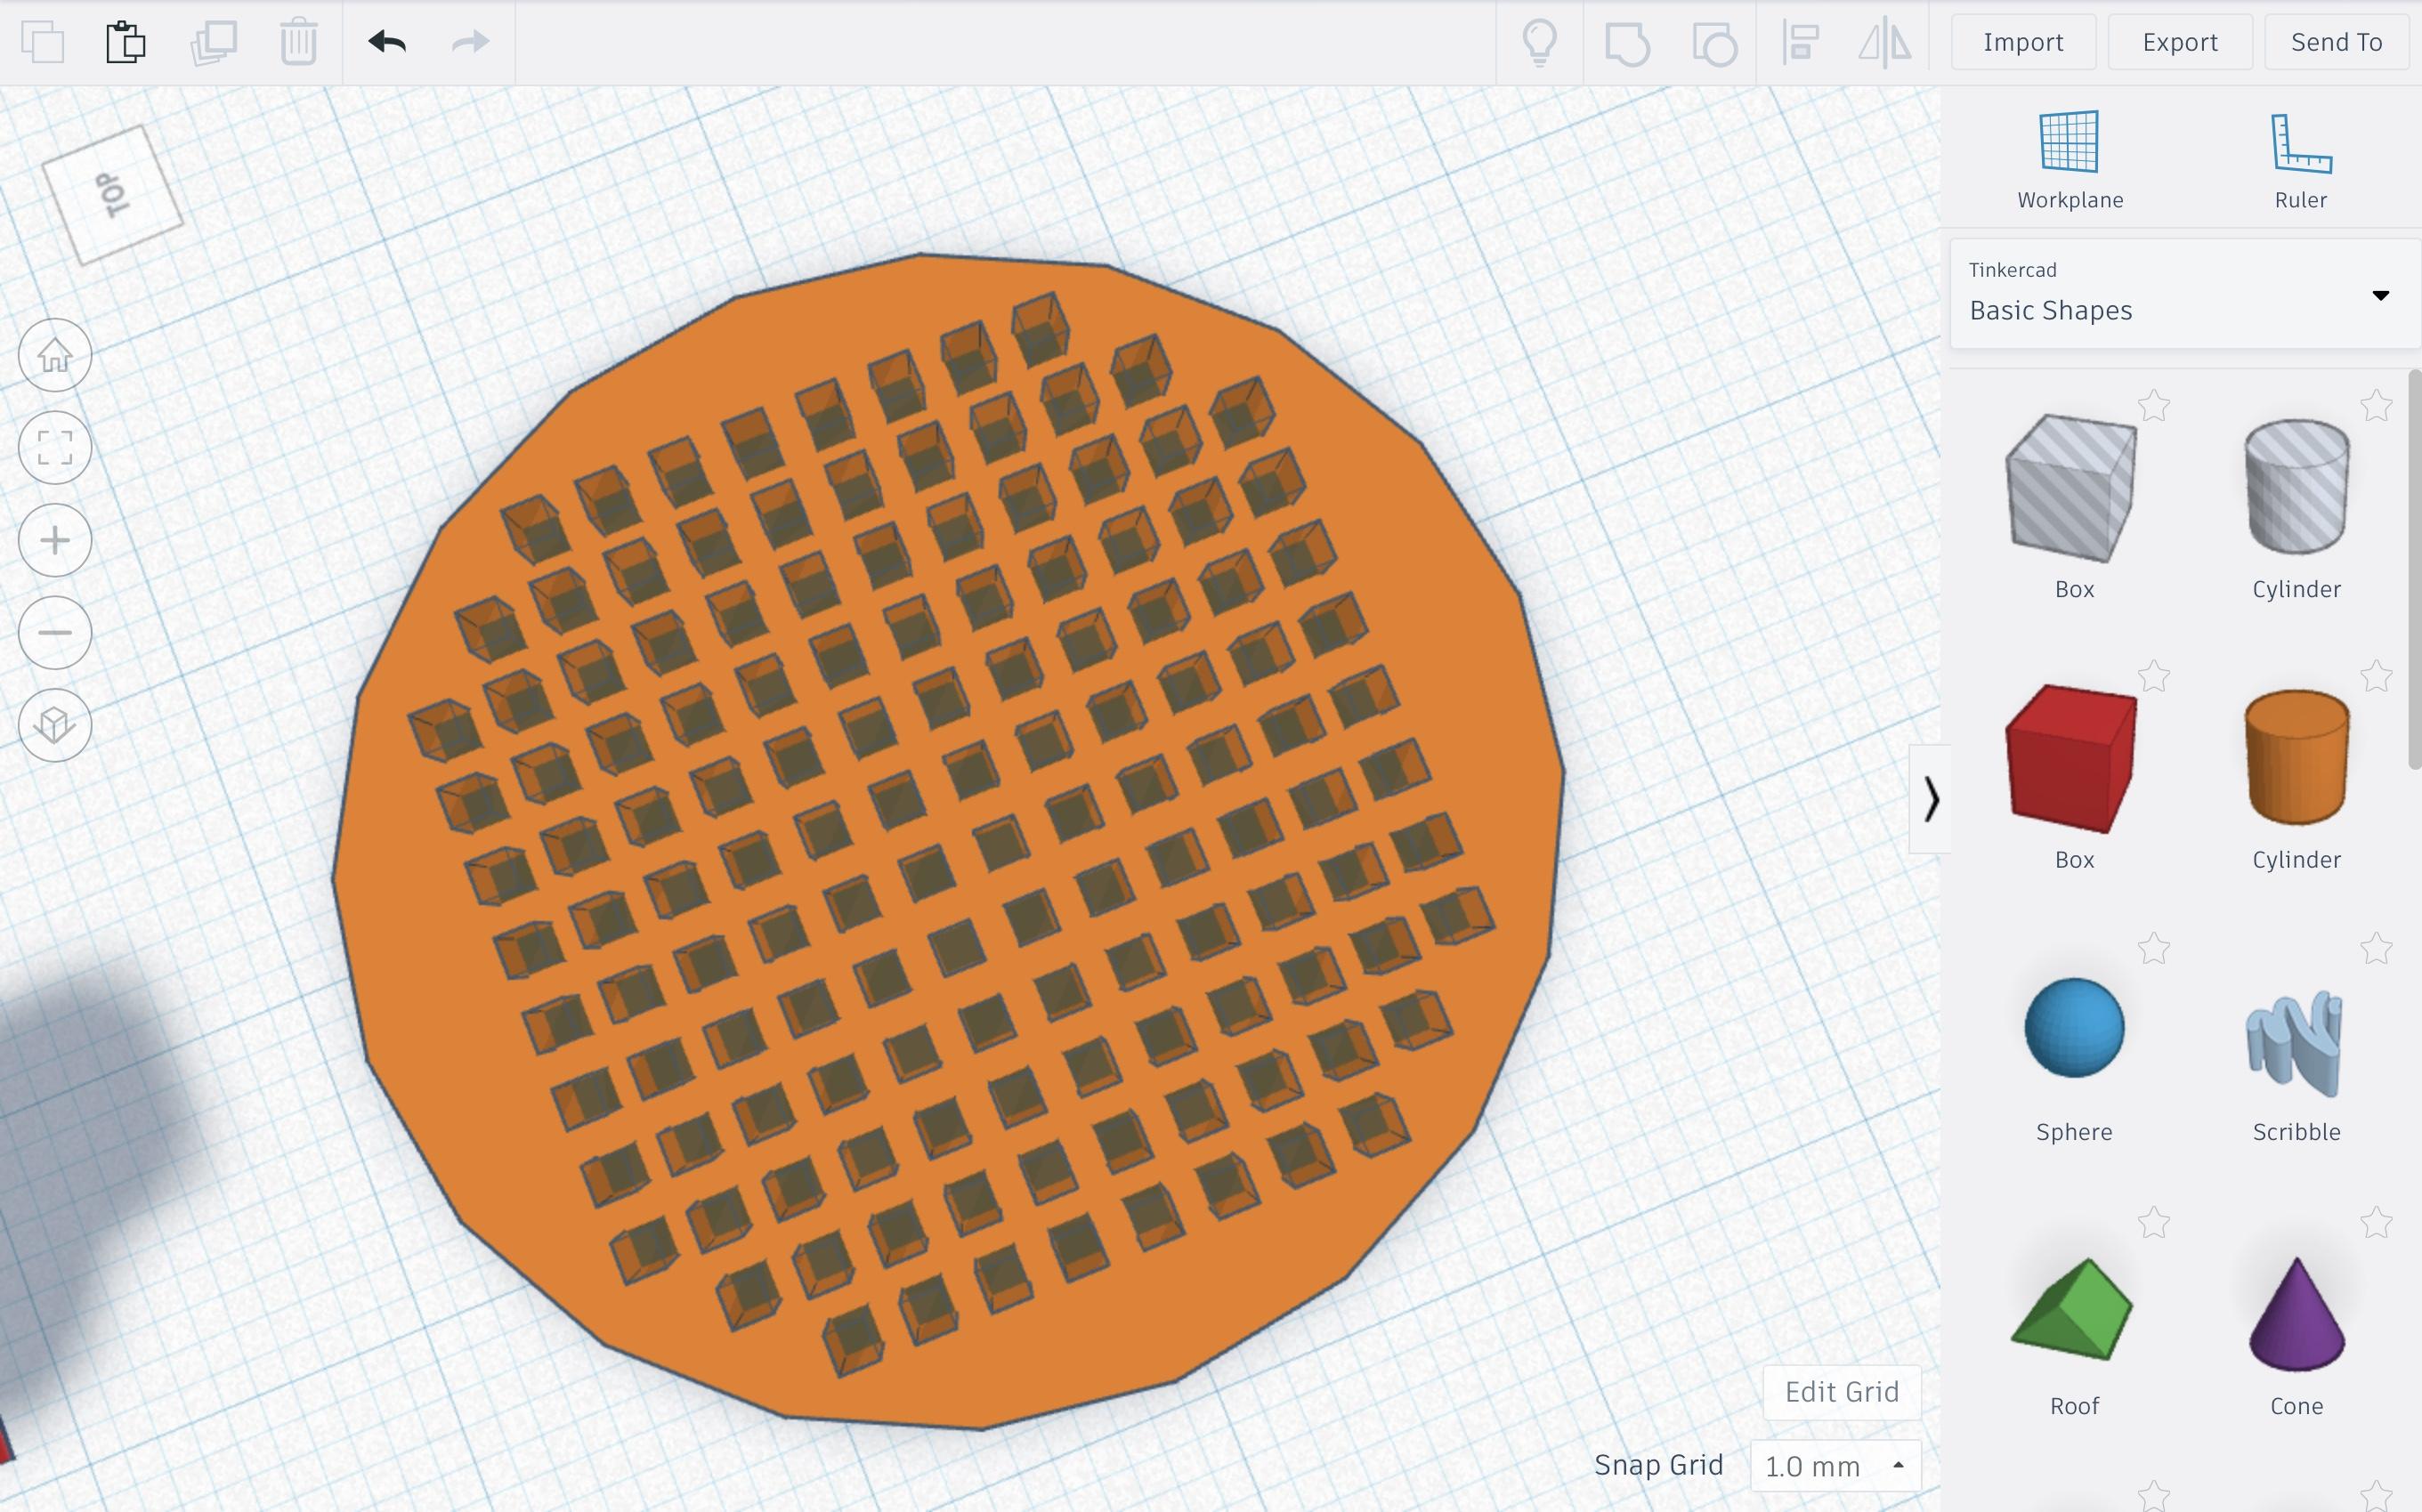This screenshot has height=1512, width=2422.
Task: Click the Fit all in view icon
Action: (55, 447)
